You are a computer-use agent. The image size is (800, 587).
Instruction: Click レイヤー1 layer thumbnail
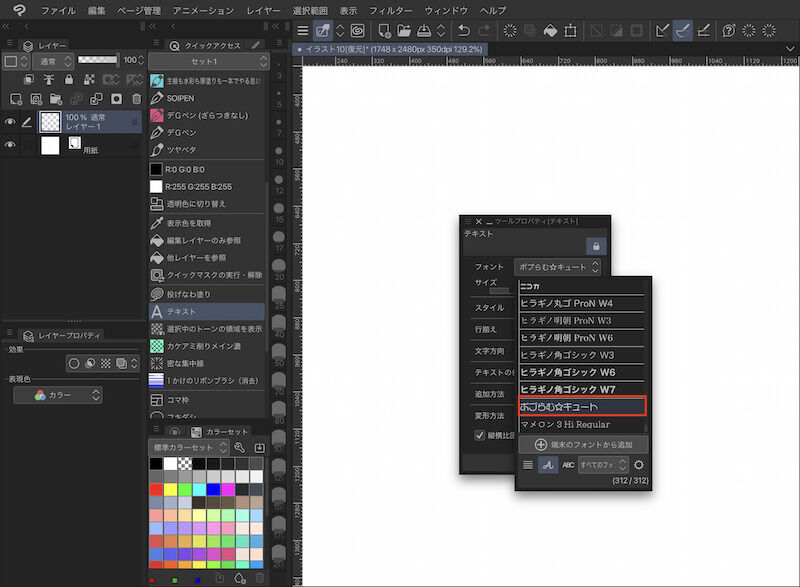(x=50, y=122)
